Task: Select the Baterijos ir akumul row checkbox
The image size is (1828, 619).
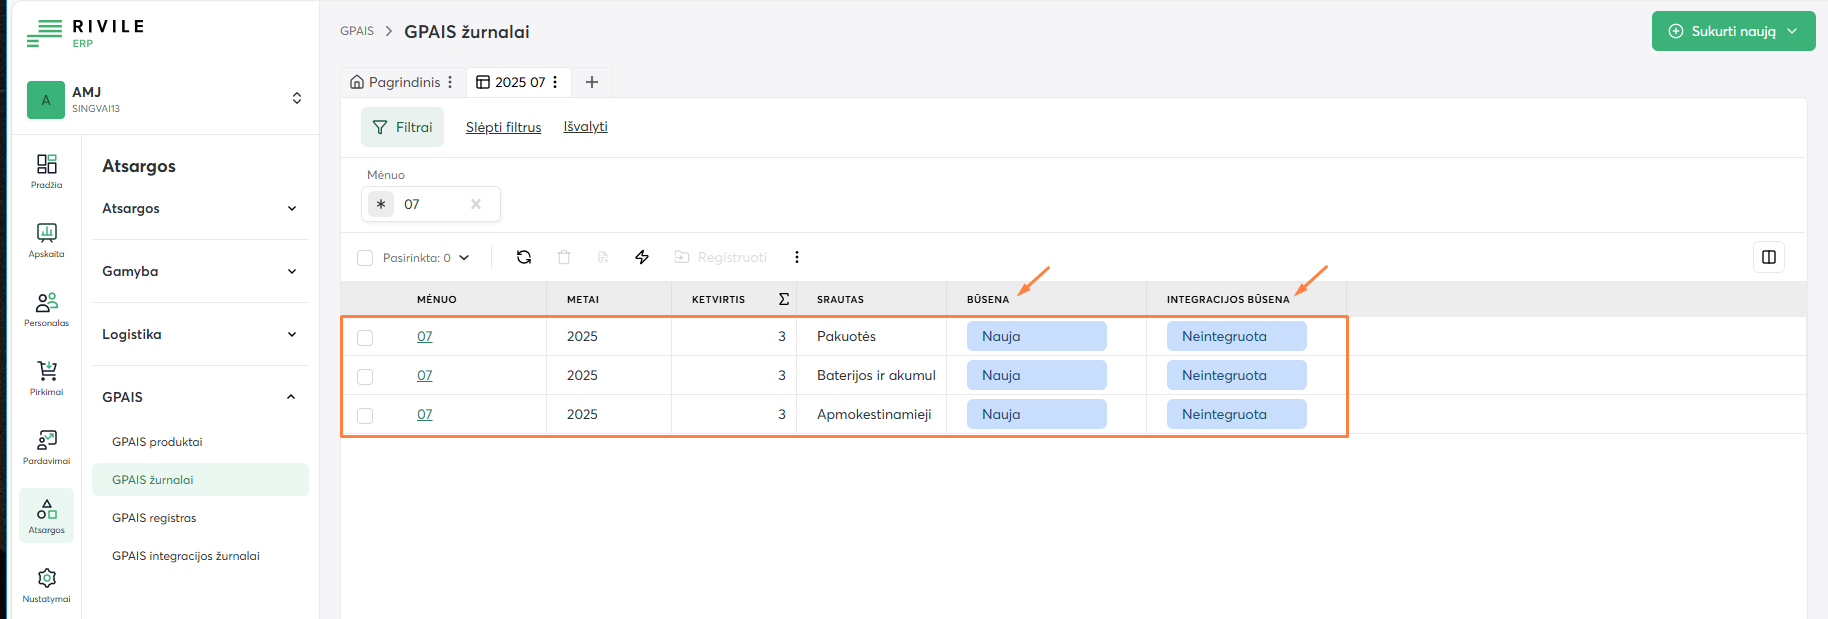Action: pyautogui.click(x=365, y=377)
